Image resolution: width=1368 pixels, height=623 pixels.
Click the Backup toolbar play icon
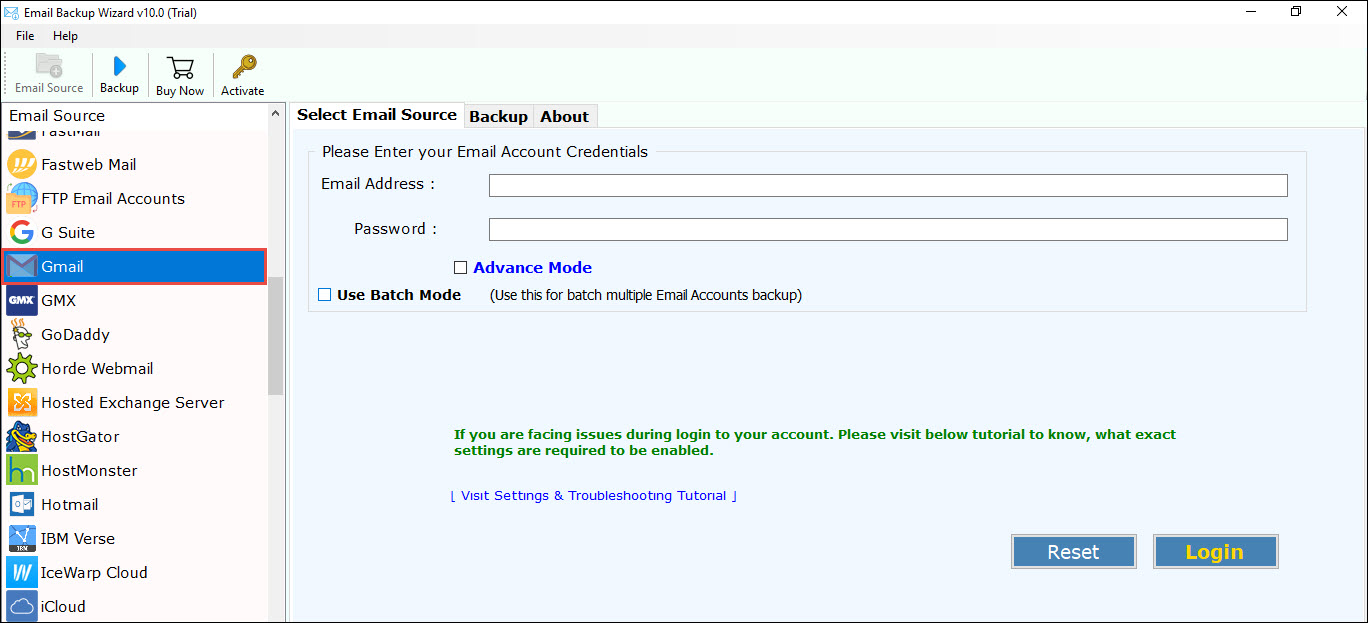pos(120,66)
